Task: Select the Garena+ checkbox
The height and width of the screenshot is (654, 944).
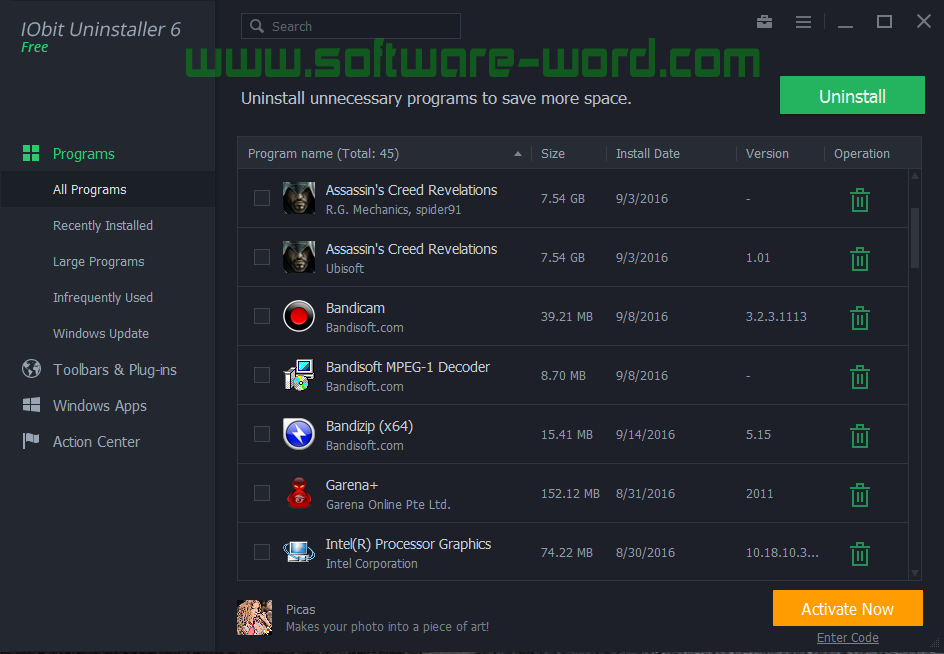Action: click(x=262, y=493)
